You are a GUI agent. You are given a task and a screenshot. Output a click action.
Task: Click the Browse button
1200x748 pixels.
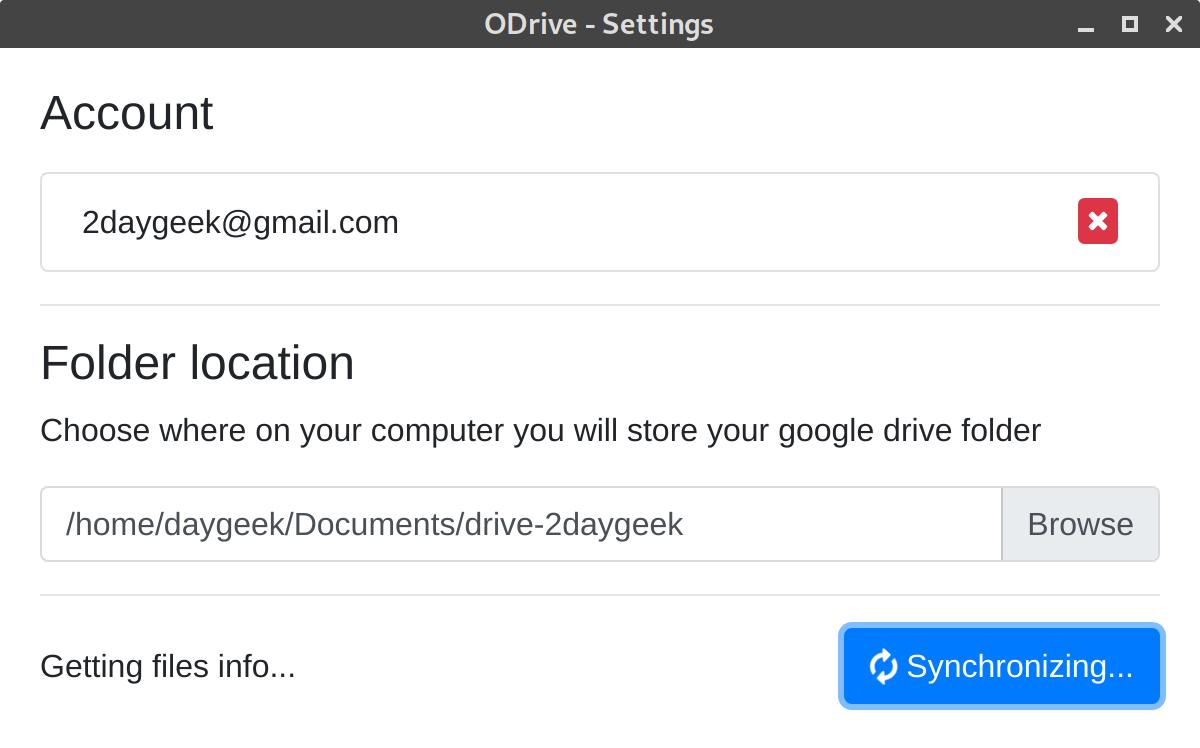(x=1080, y=524)
